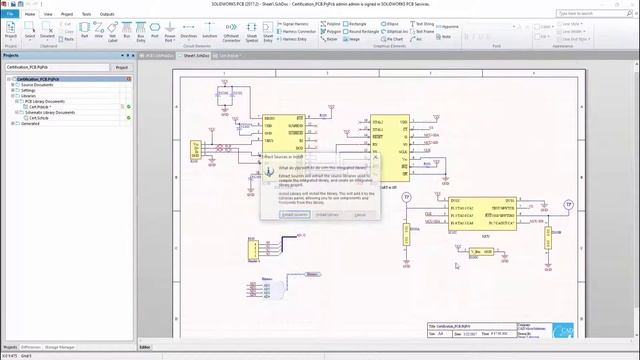Click the search box in title area
Image resolution: width=640 pixels, height=360 pixels.
click(x=594, y=13)
